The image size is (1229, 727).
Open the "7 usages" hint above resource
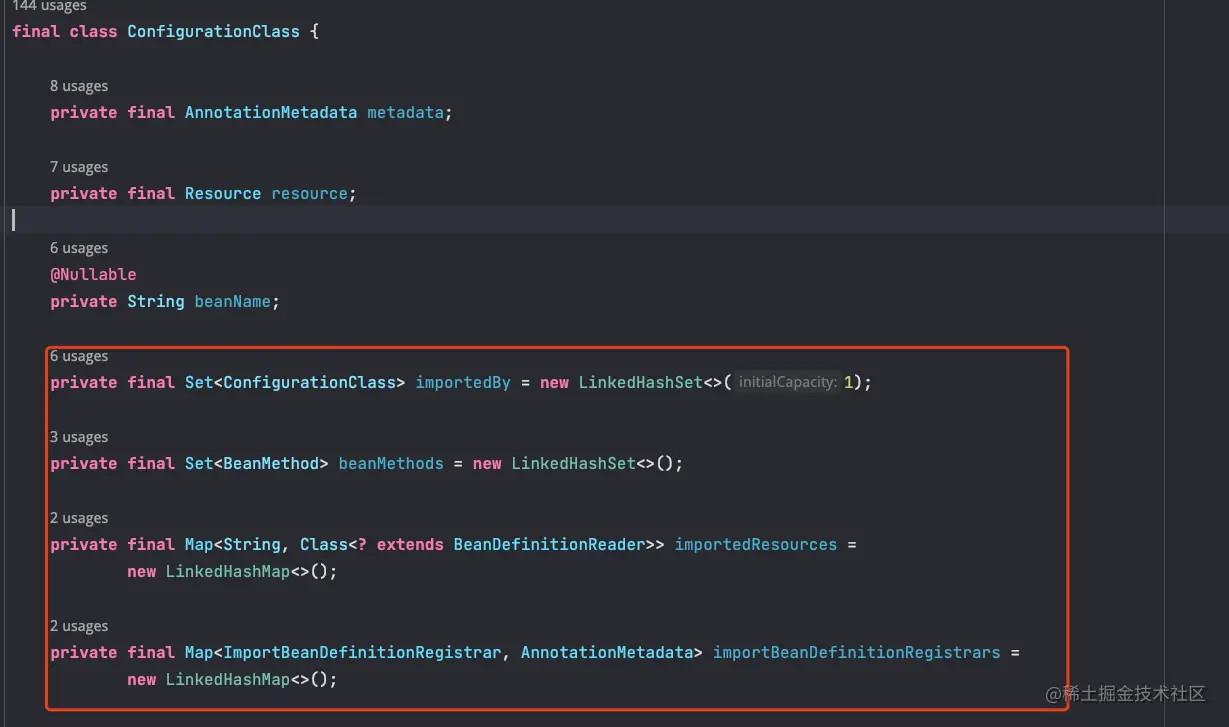(x=79, y=167)
